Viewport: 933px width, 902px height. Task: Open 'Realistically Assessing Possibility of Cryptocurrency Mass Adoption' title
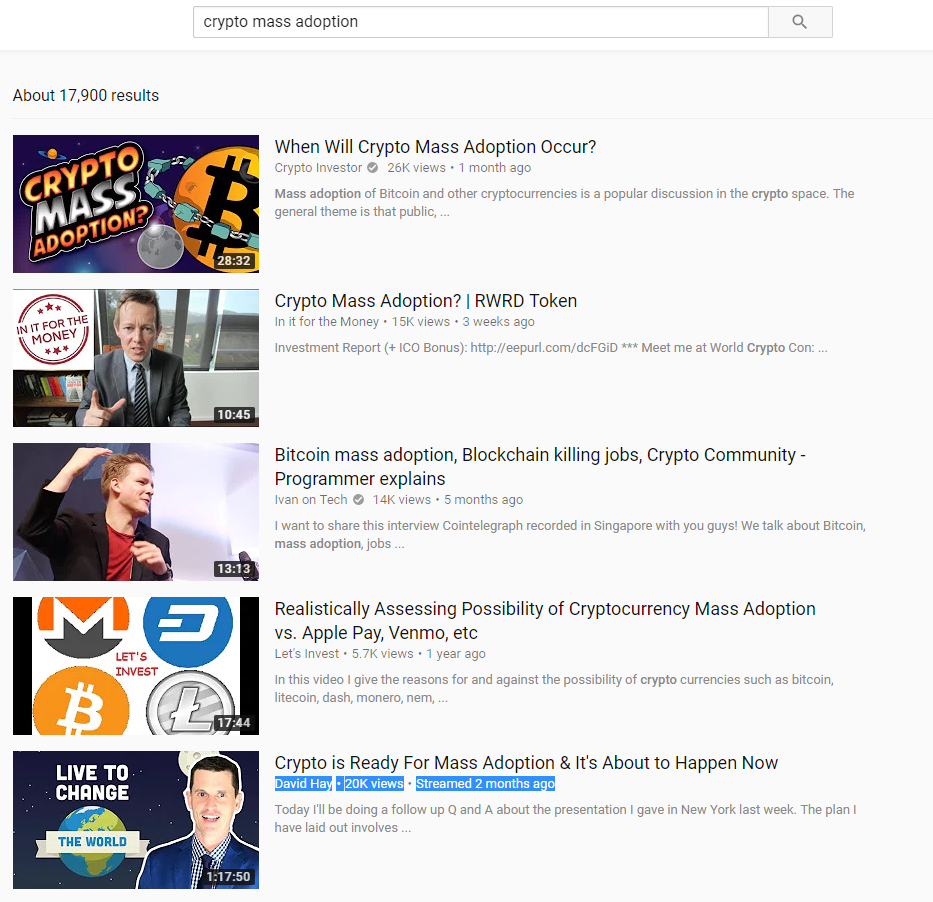point(544,621)
